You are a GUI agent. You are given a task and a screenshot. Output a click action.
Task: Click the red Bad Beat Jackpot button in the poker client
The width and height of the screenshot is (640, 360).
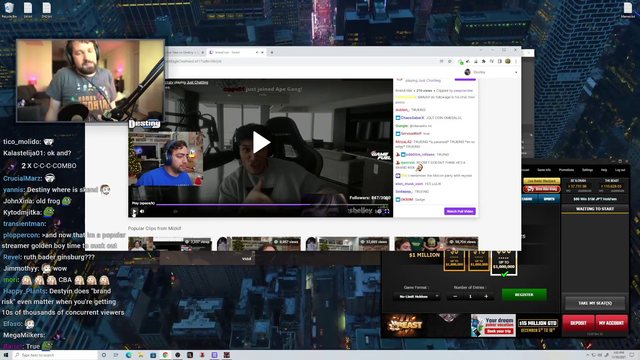[541, 189]
